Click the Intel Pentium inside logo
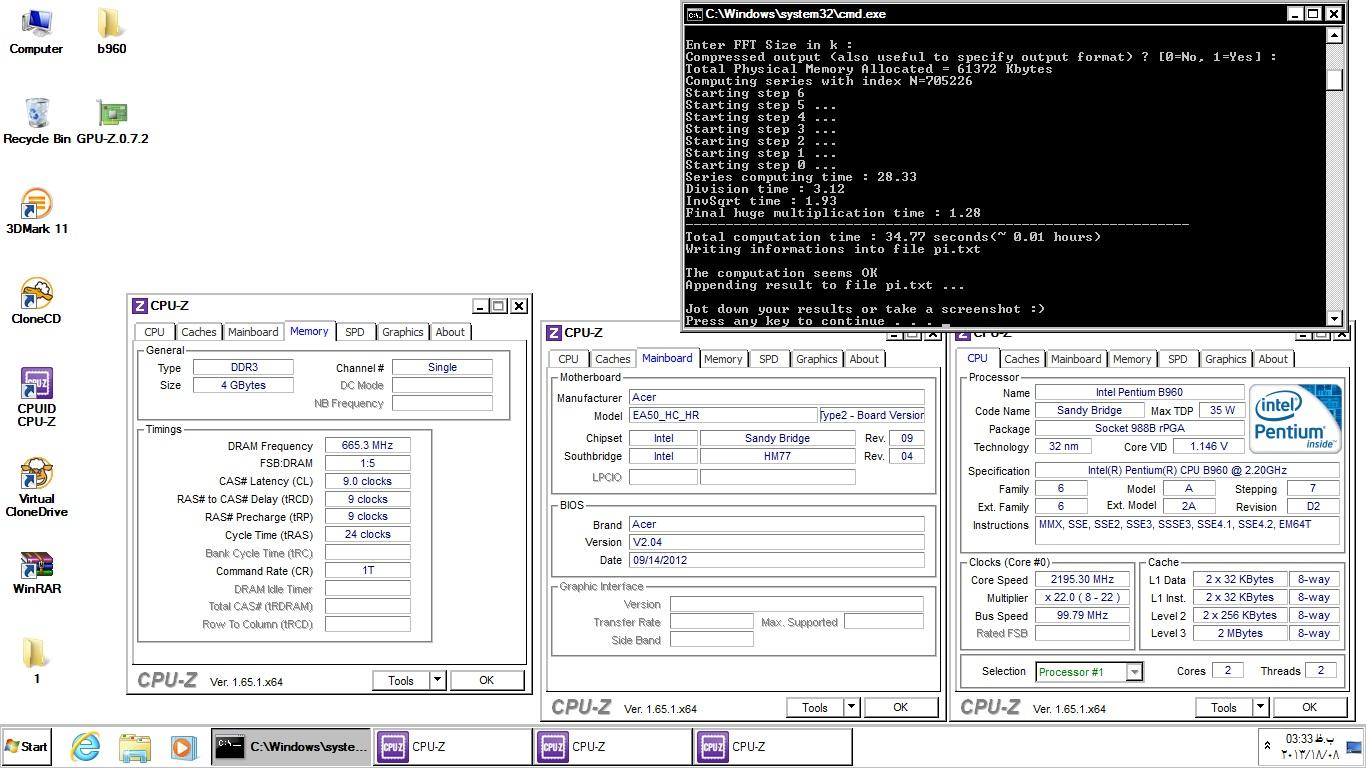 coord(1294,419)
